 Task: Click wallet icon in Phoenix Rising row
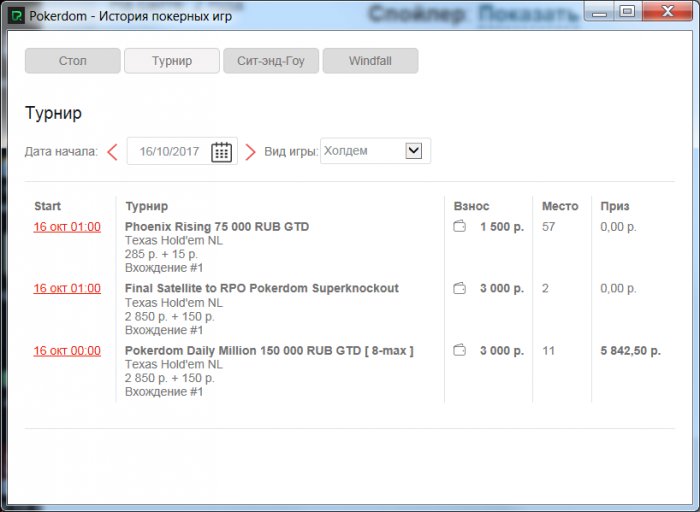(x=460, y=226)
